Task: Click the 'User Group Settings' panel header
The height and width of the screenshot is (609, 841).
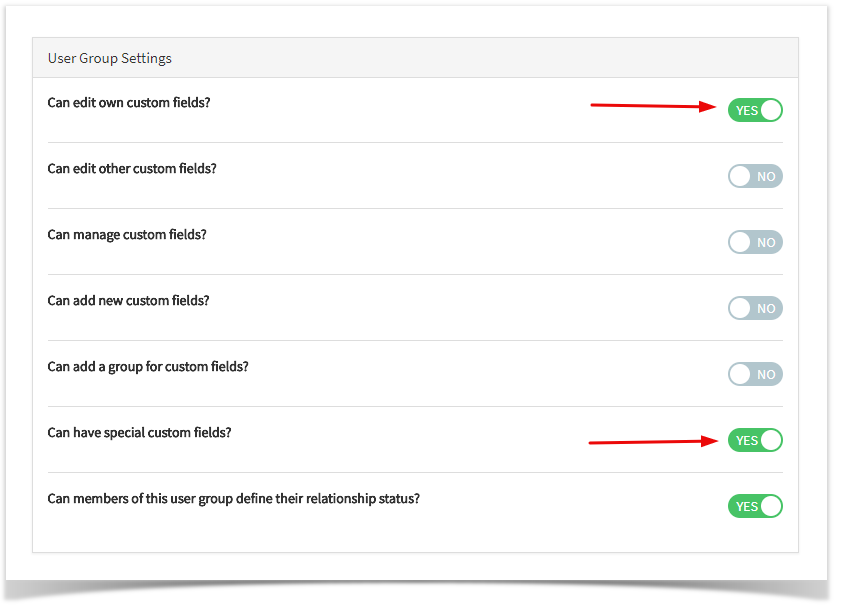Action: 415,58
